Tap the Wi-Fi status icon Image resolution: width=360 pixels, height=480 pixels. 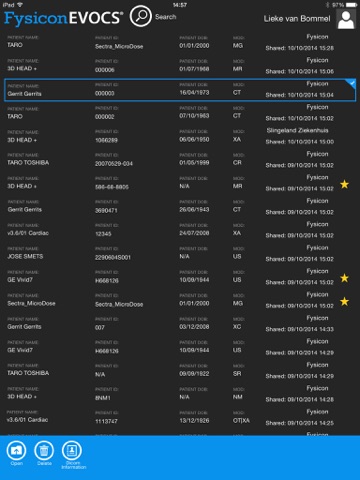click(20, 5)
